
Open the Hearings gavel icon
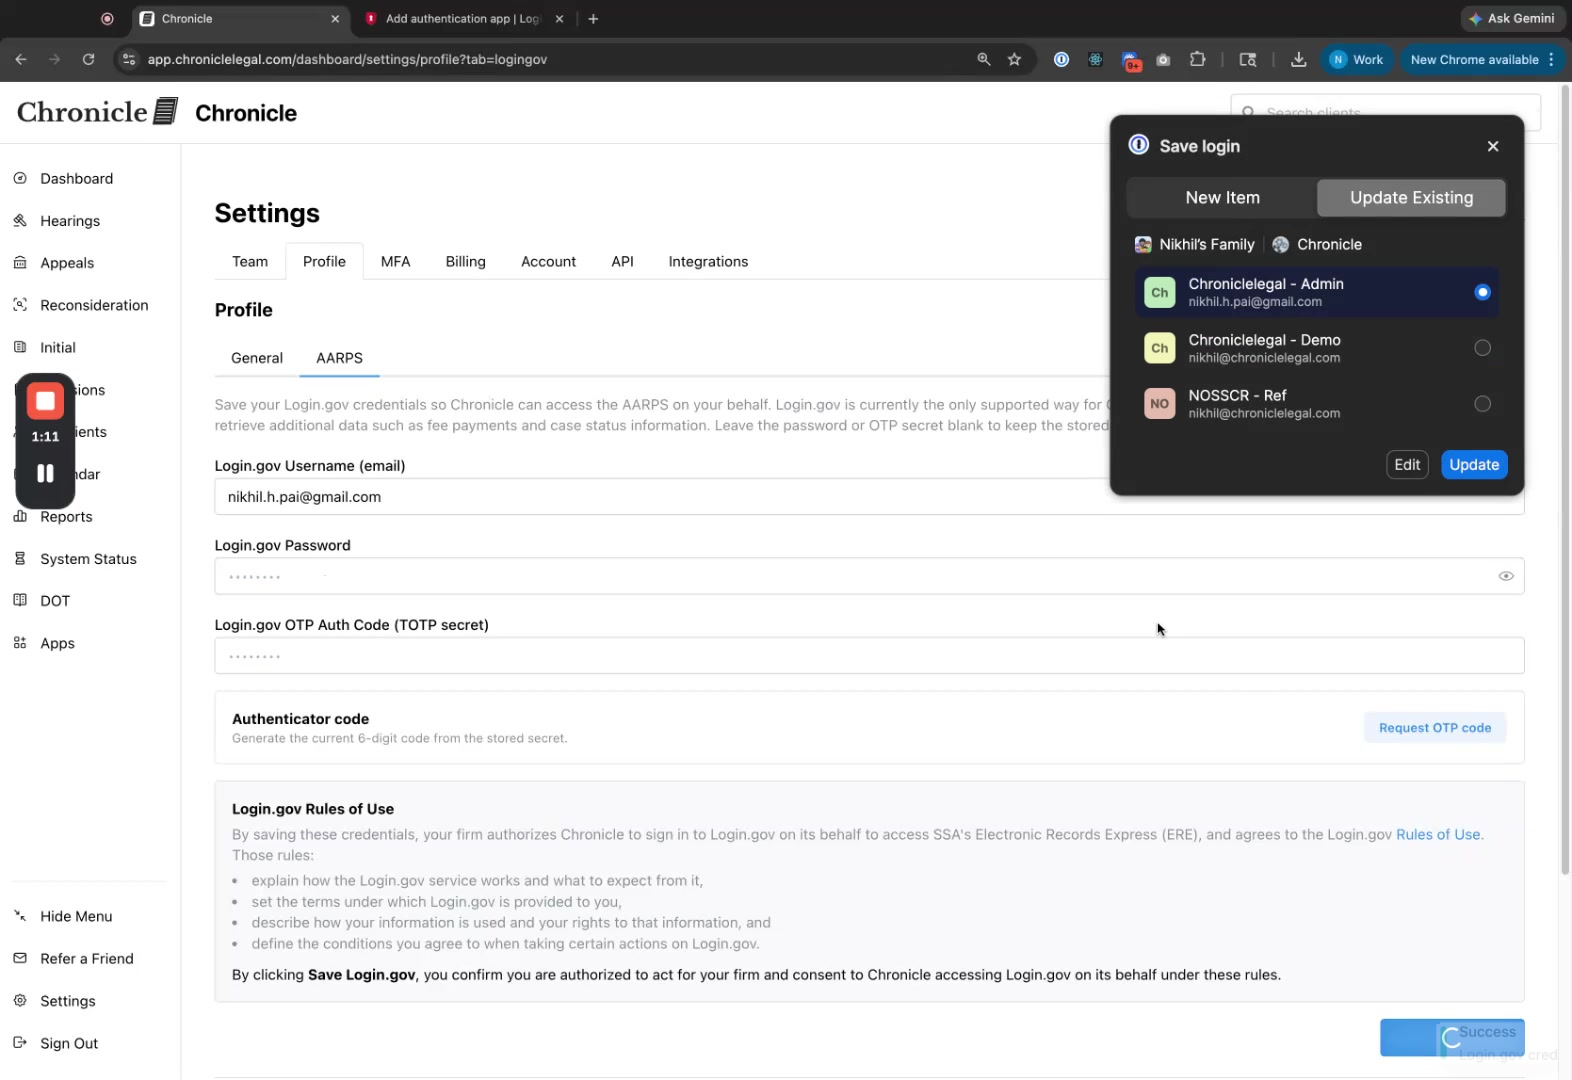click(x=20, y=220)
